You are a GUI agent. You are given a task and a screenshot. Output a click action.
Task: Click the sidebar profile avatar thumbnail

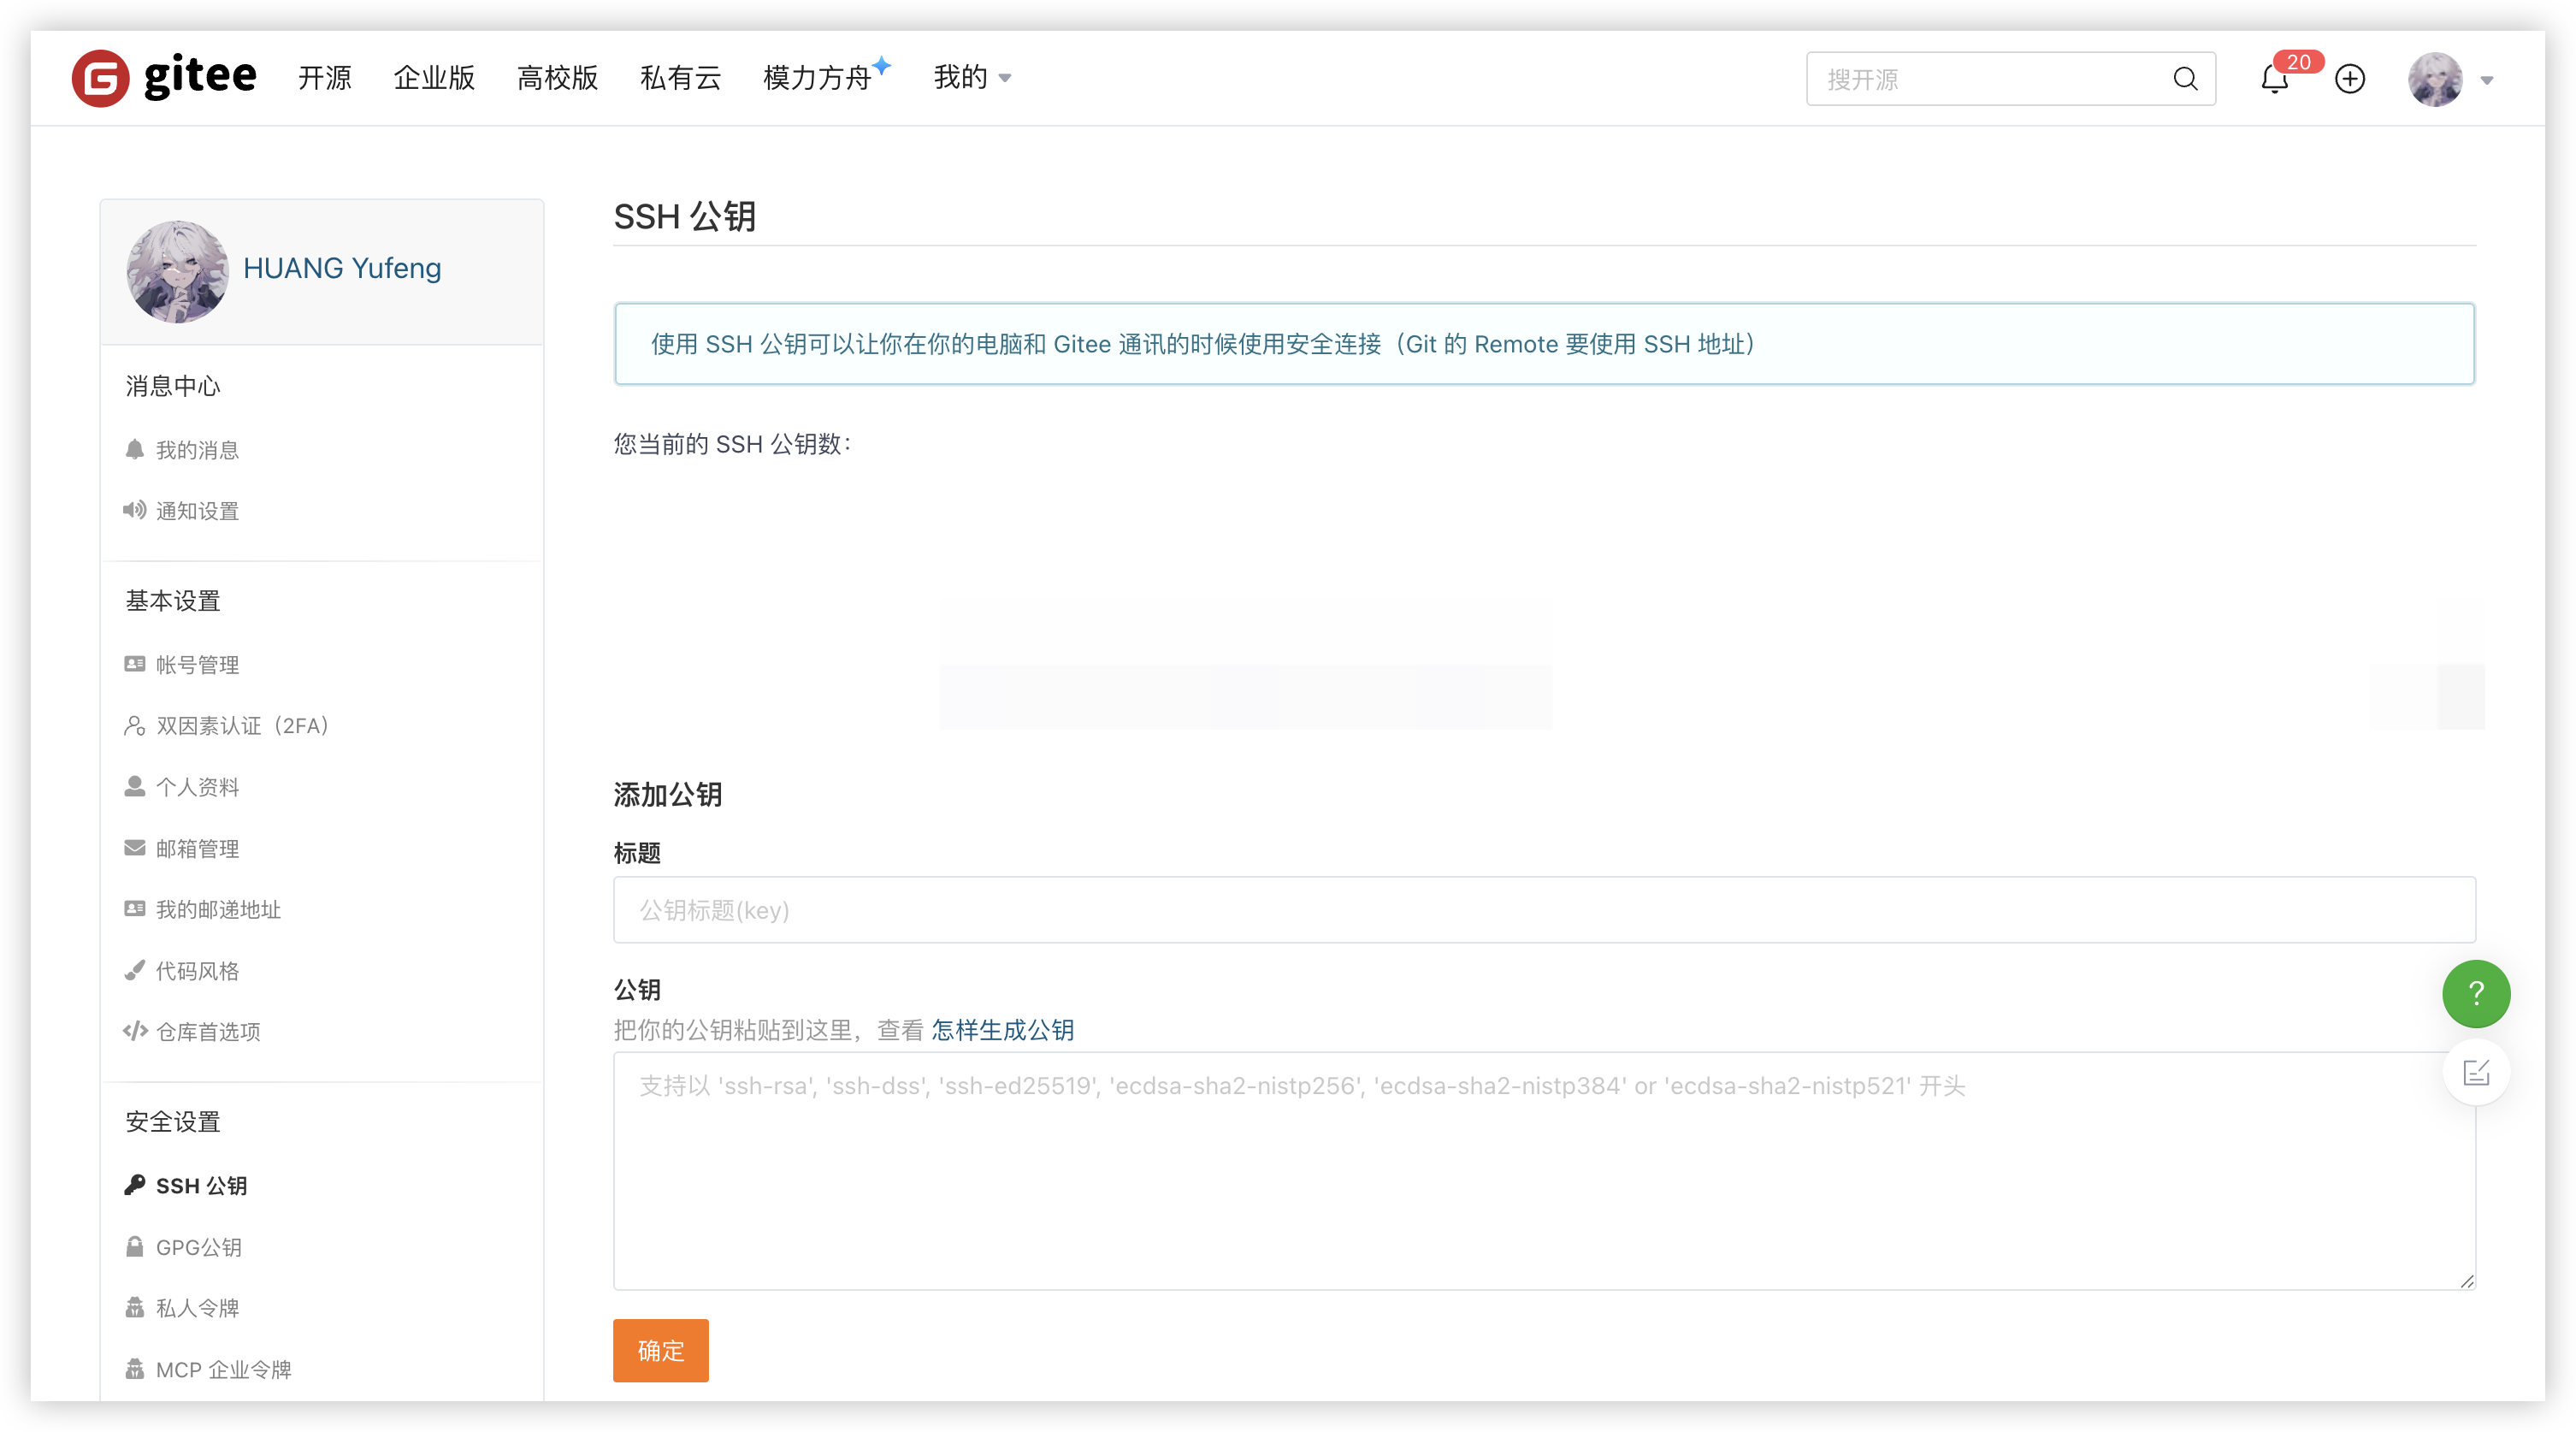click(177, 271)
